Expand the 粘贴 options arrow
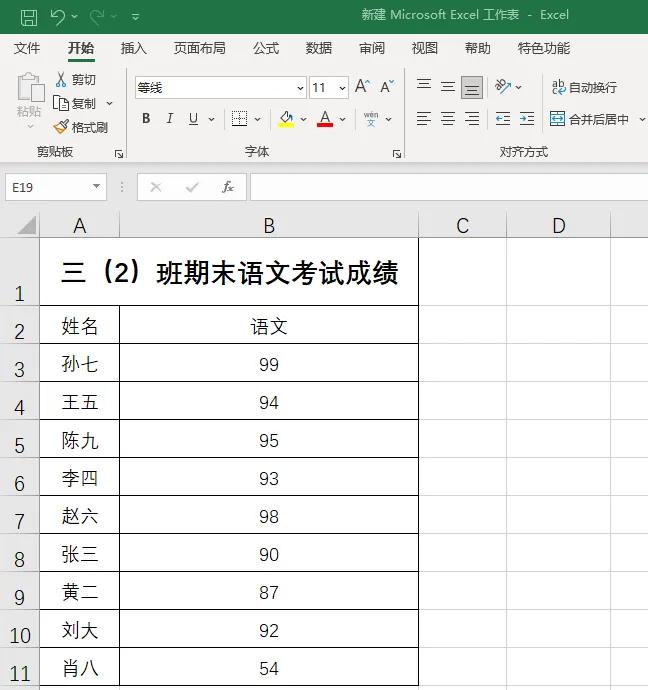Screen dimensions: 648x690 pos(30,126)
